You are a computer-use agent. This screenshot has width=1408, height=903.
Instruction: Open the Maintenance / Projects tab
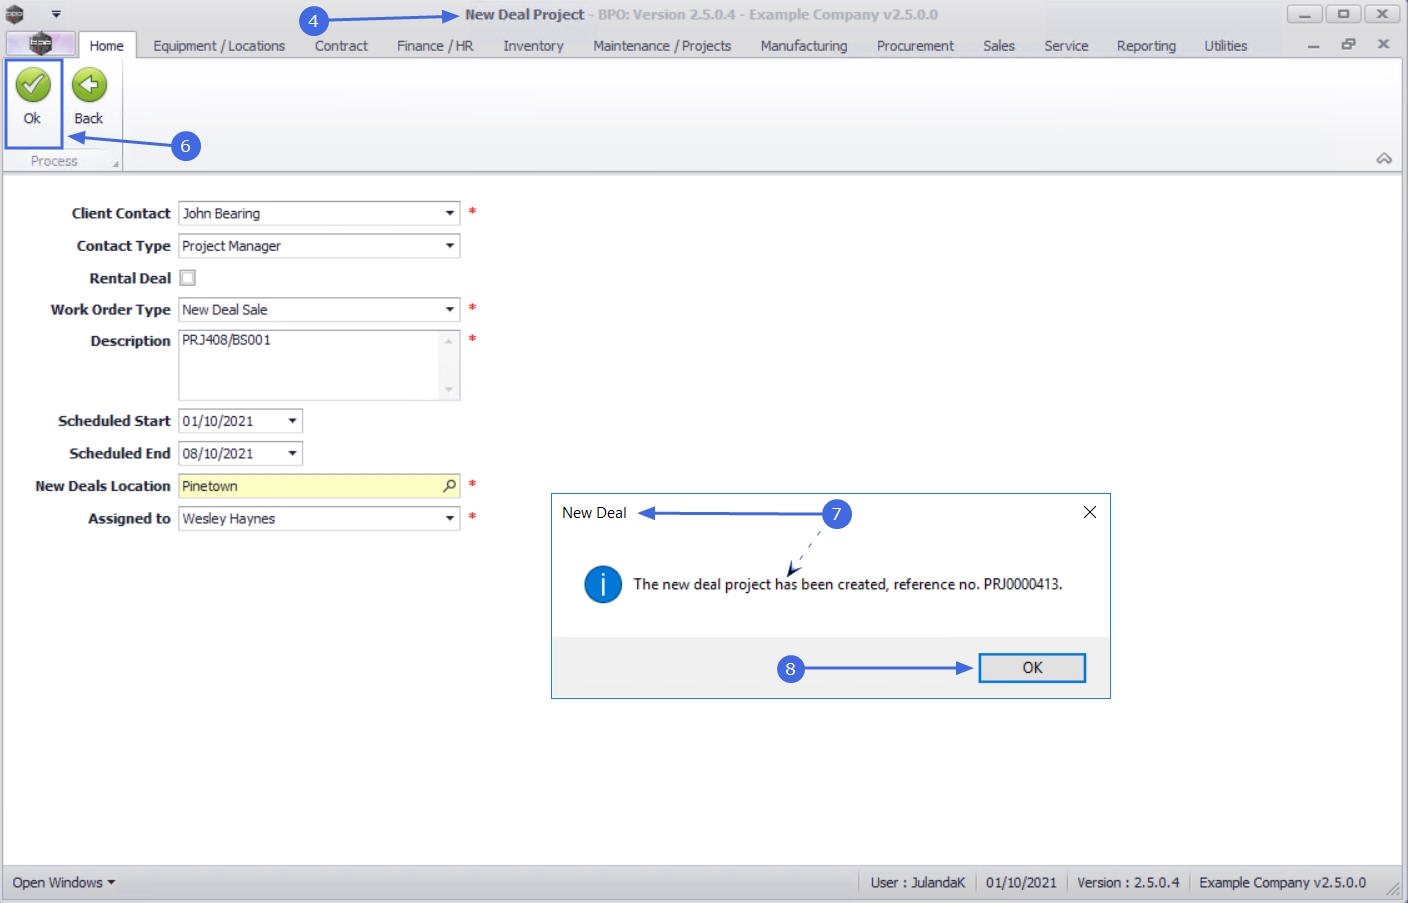click(x=662, y=46)
